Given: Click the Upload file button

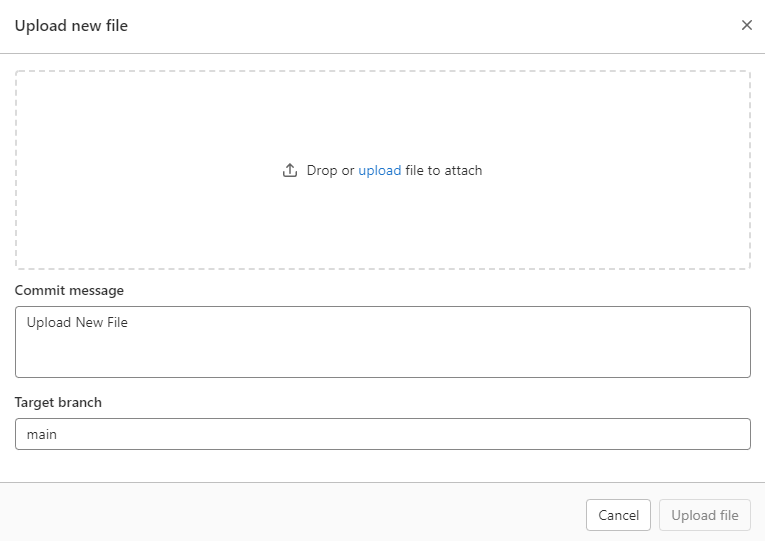Looking at the screenshot, I should point(705,515).
